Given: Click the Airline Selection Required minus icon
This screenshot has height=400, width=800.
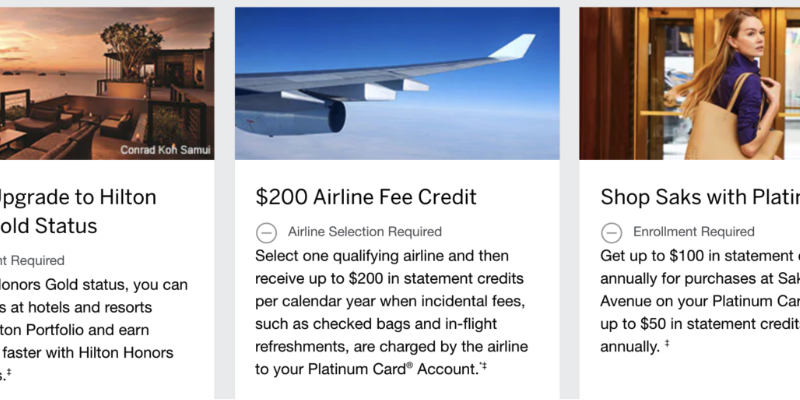Looking at the screenshot, I should point(266,233).
